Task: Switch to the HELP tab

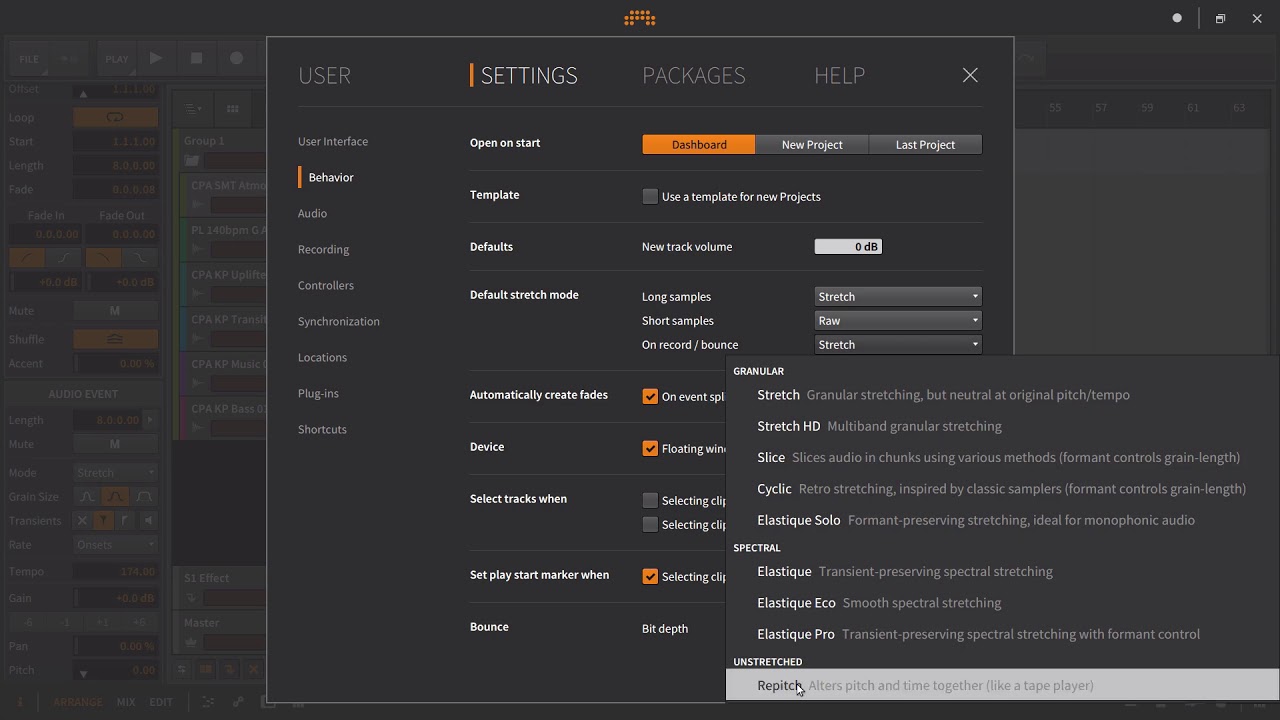Action: click(x=840, y=75)
